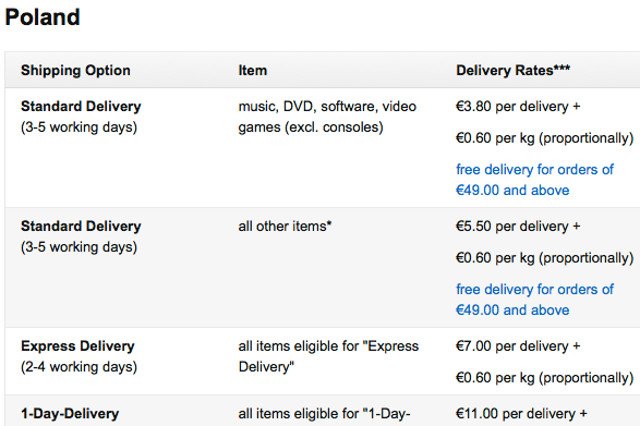
Task: Click the €5.50 per delivery rate
Action: pyautogui.click(x=518, y=226)
